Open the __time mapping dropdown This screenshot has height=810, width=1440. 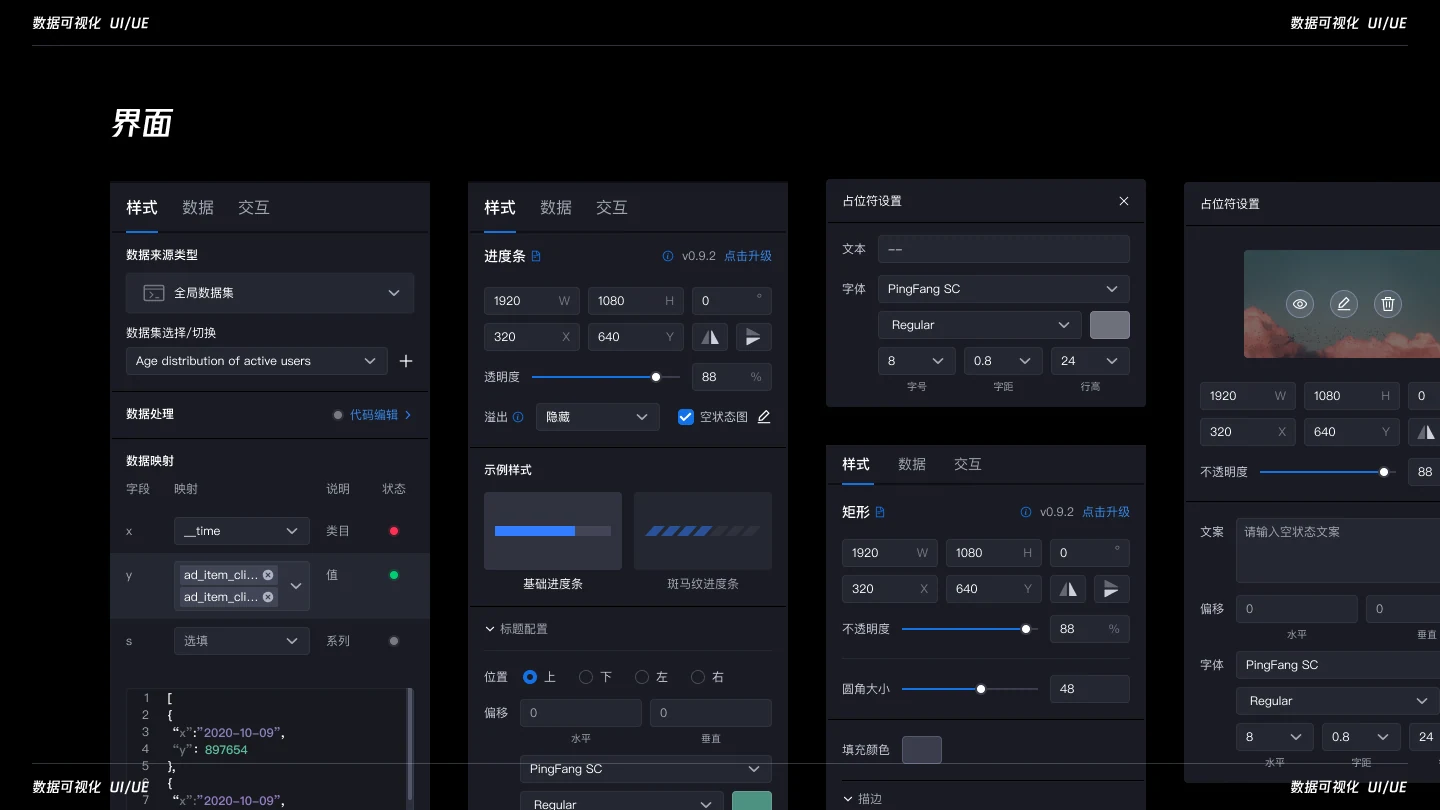pyautogui.click(x=242, y=531)
